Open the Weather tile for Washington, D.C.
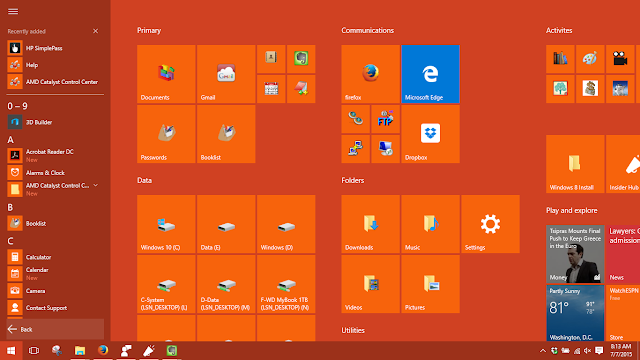Viewport: 640px width, 360px height. (575, 313)
